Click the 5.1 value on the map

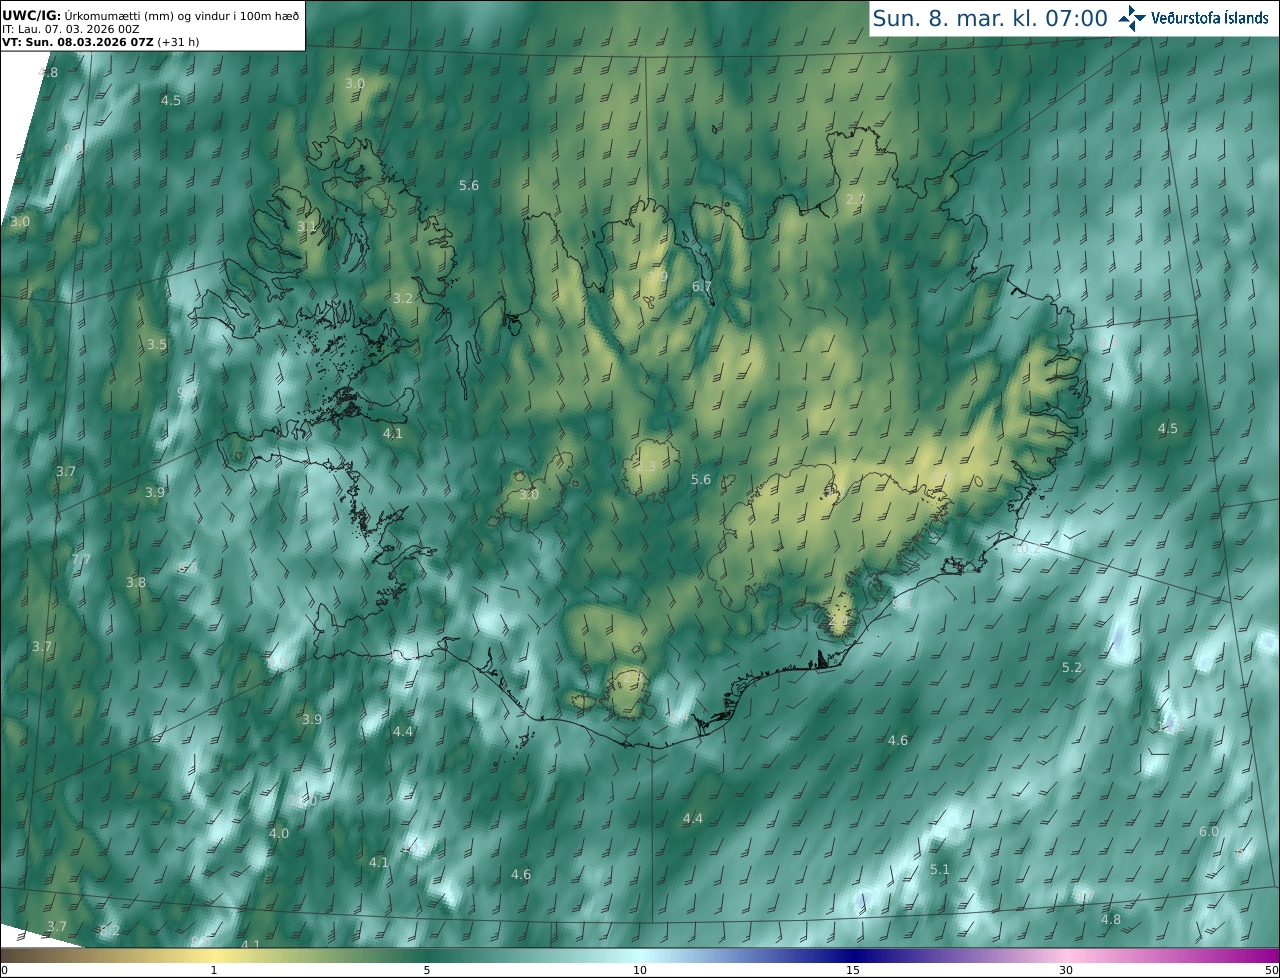click(940, 869)
